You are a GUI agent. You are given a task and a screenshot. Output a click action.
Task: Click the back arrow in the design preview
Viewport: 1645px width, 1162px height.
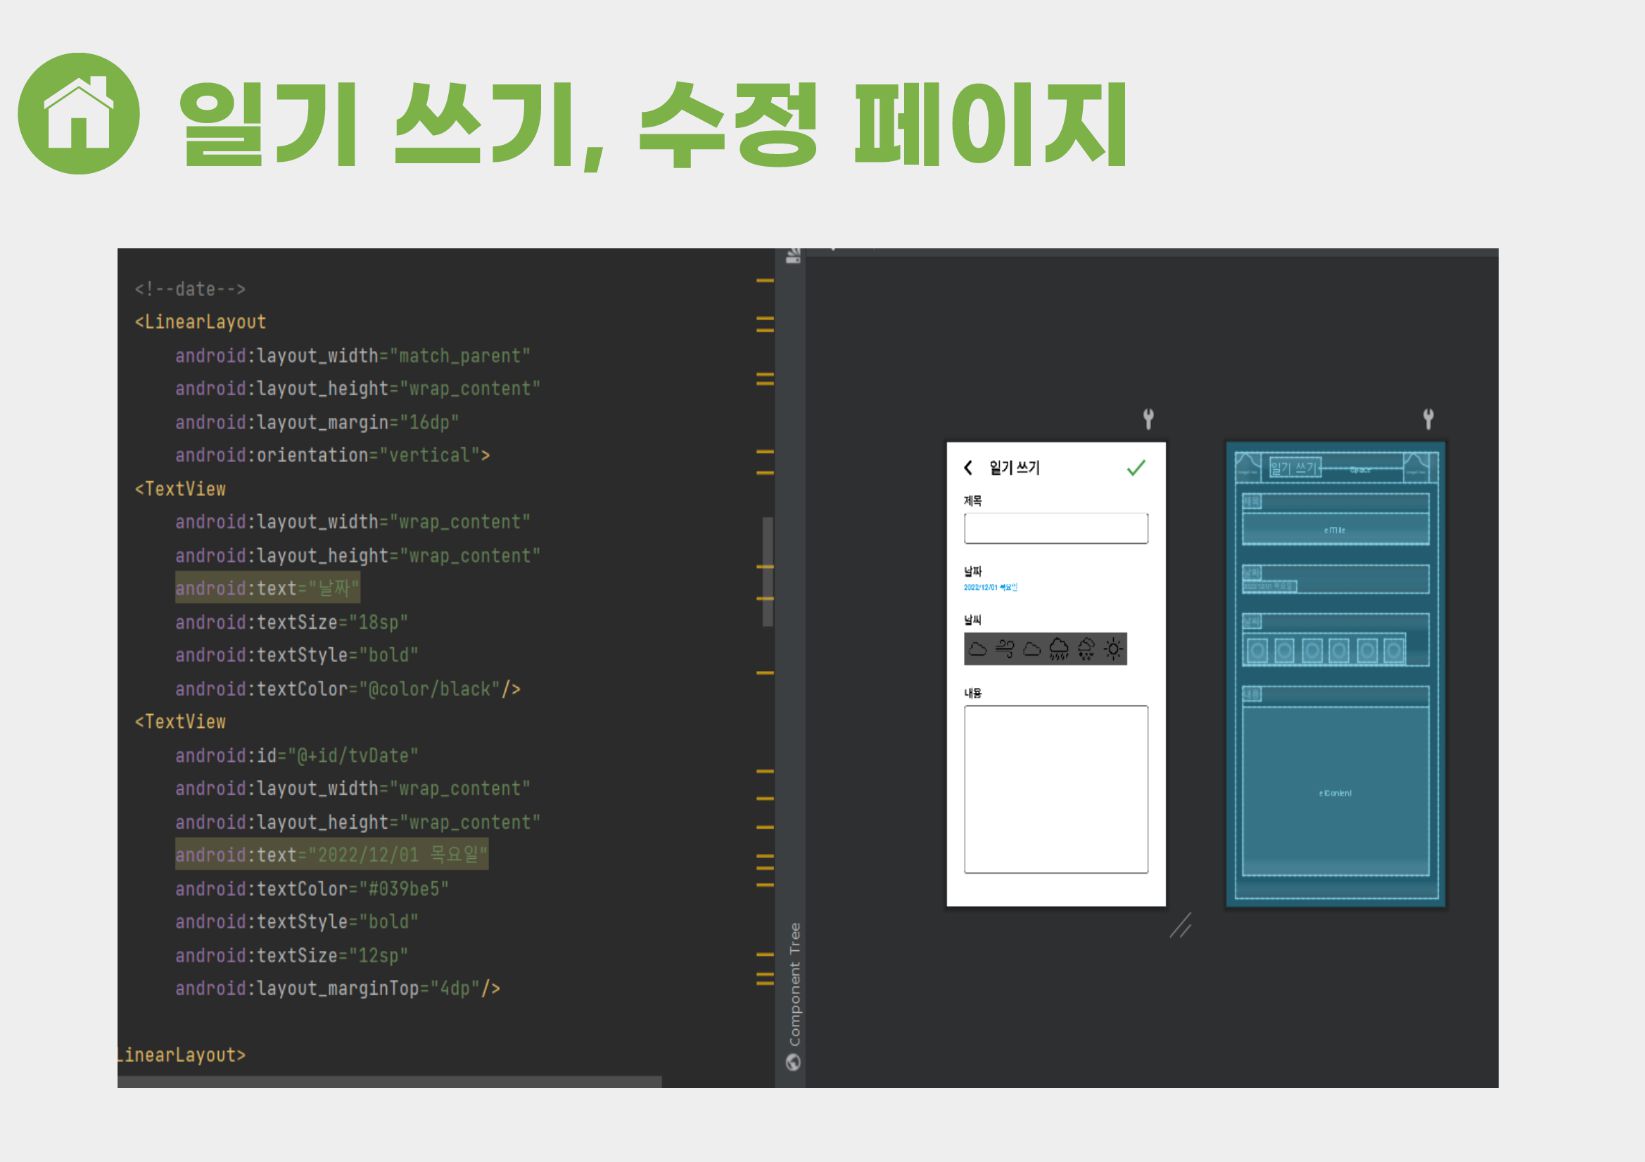point(968,468)
